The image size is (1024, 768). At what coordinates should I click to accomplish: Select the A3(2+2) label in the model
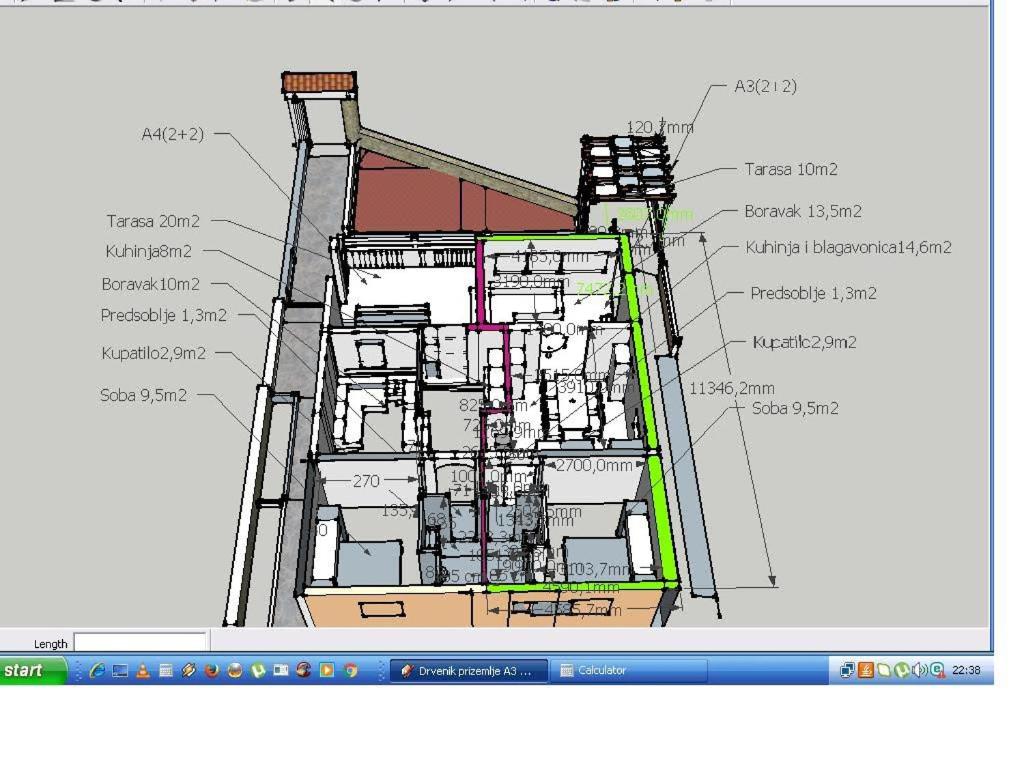click(x=765, y=86)
